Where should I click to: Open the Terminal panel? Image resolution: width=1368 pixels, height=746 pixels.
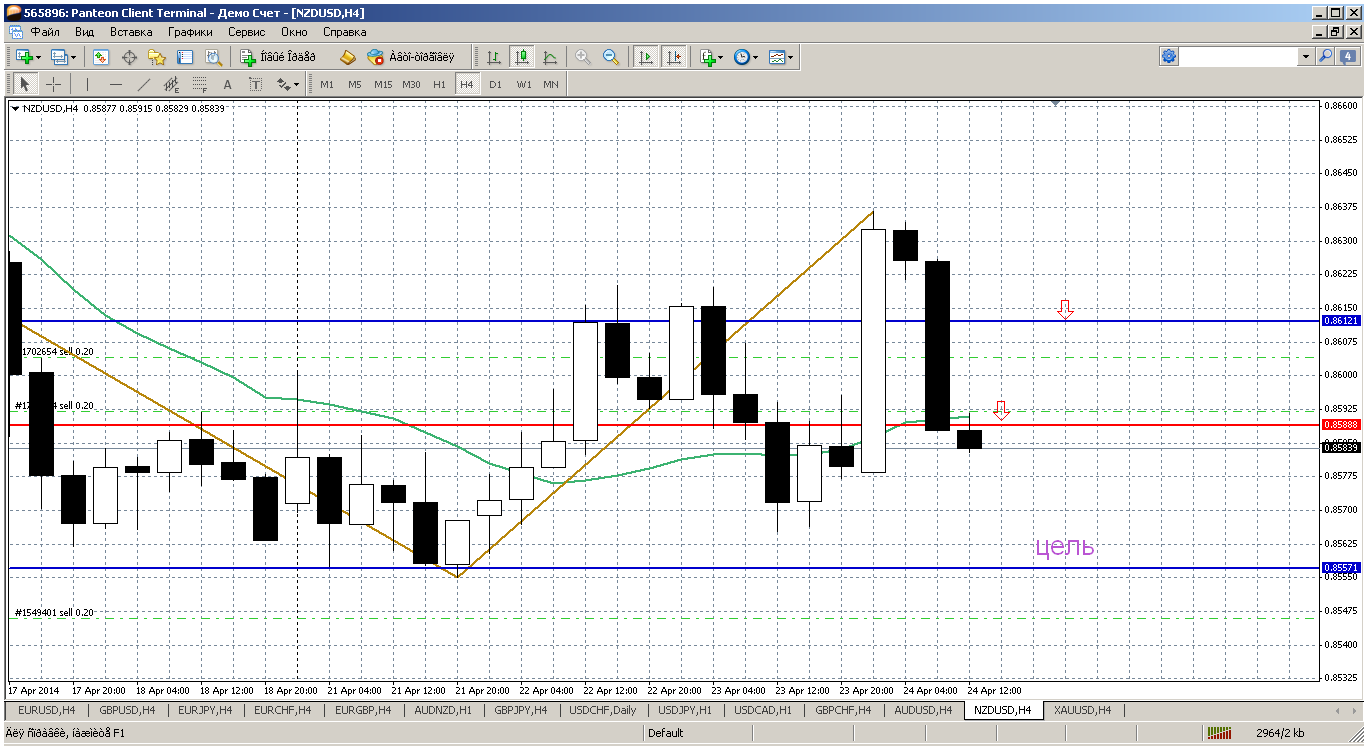(185, 58)
